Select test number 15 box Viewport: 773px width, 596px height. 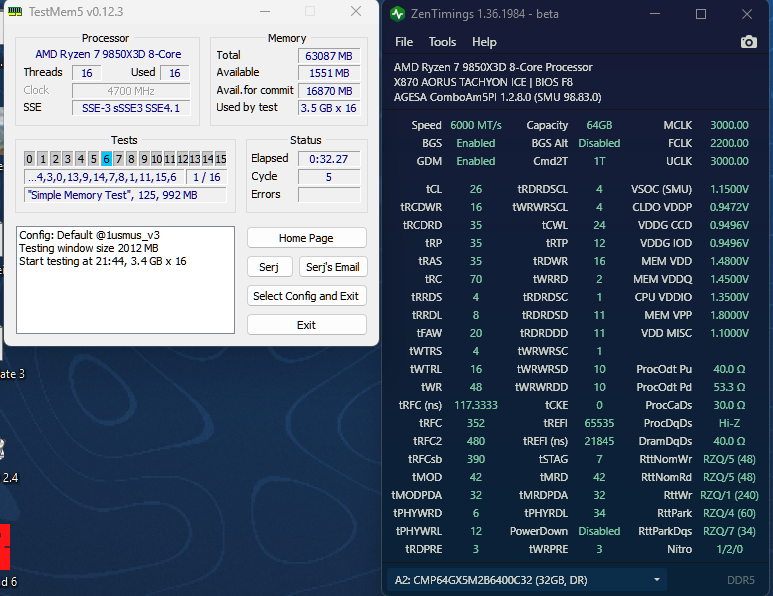[x=220, y=159]
